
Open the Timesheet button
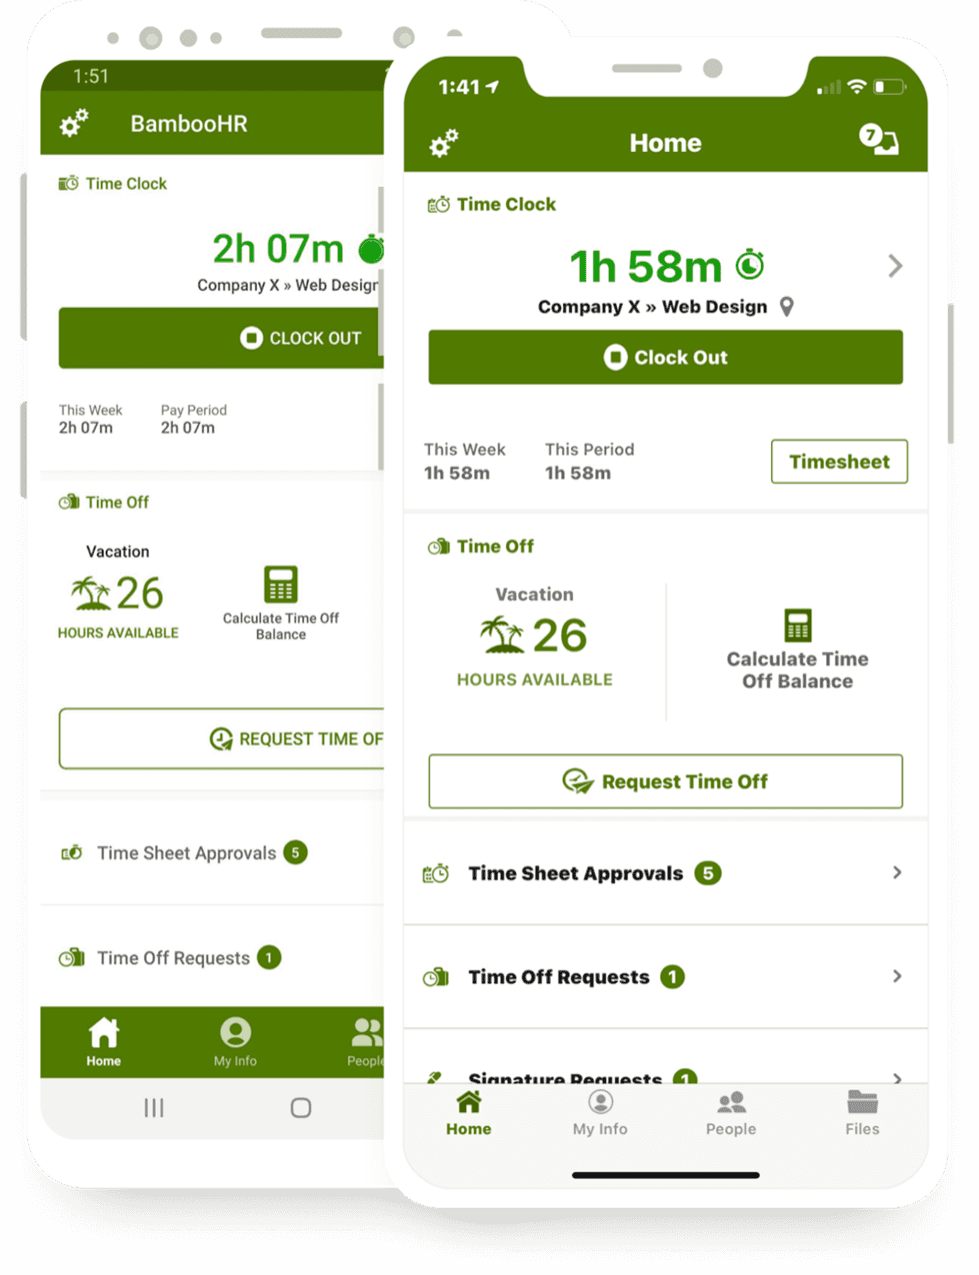(840, 461)
